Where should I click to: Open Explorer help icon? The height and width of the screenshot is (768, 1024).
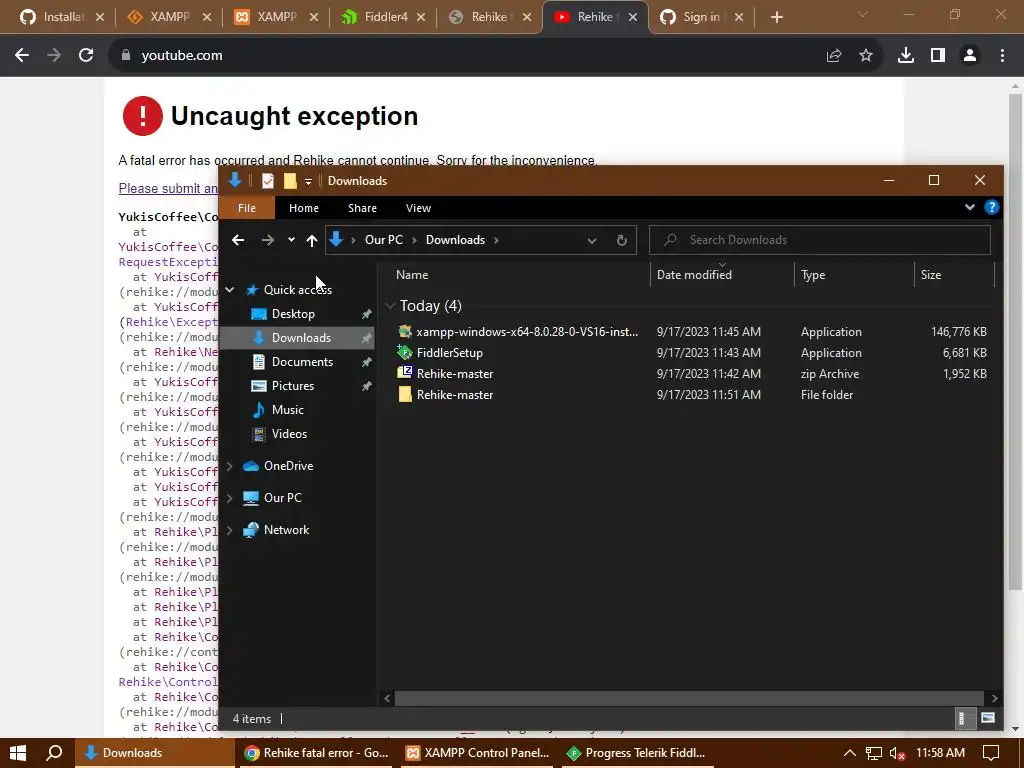(991, 208)
